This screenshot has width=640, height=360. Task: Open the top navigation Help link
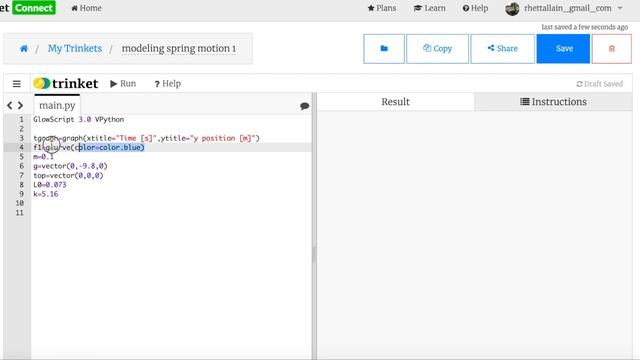[x=475, y=8]
